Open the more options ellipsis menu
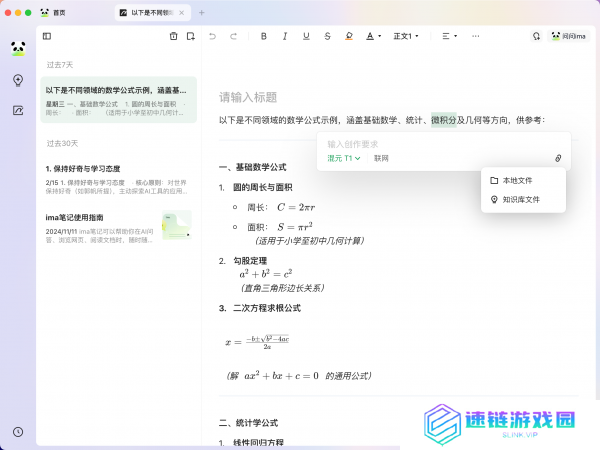Viewport: 600px width, 450px height. (476, 36)
